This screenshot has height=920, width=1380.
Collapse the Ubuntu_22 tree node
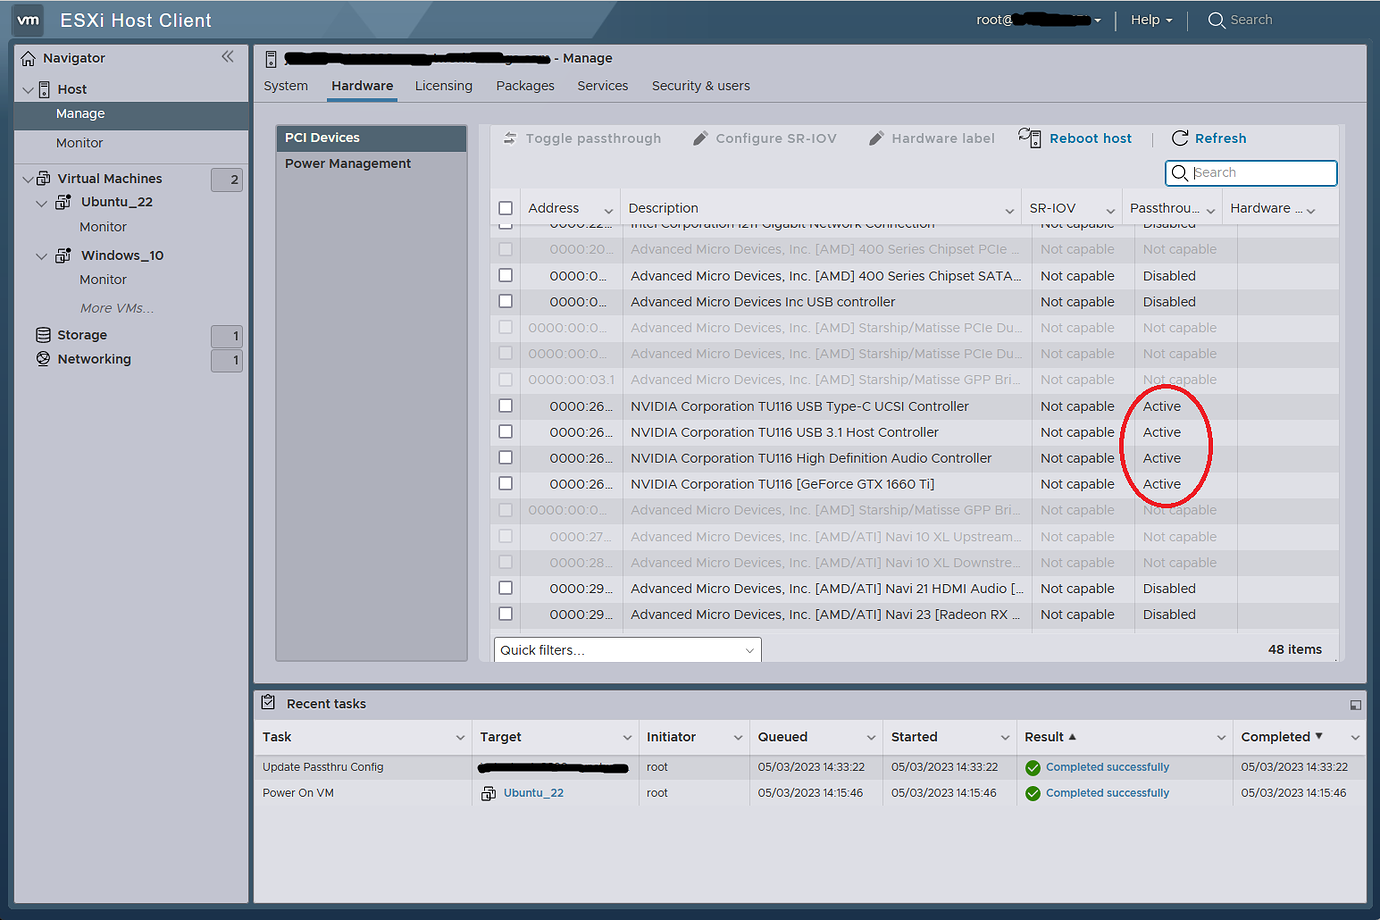42,203
